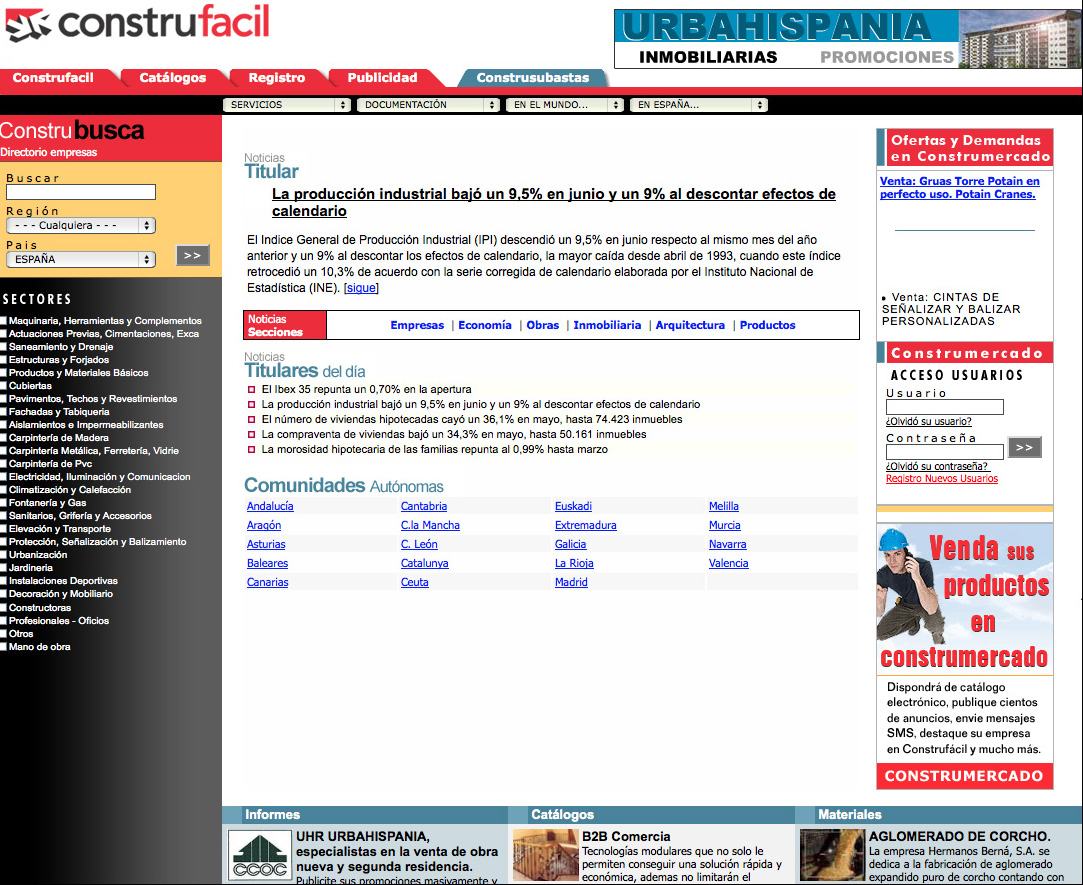Open the SERVICIOS dropdown menu

click(x=287, y=105)
